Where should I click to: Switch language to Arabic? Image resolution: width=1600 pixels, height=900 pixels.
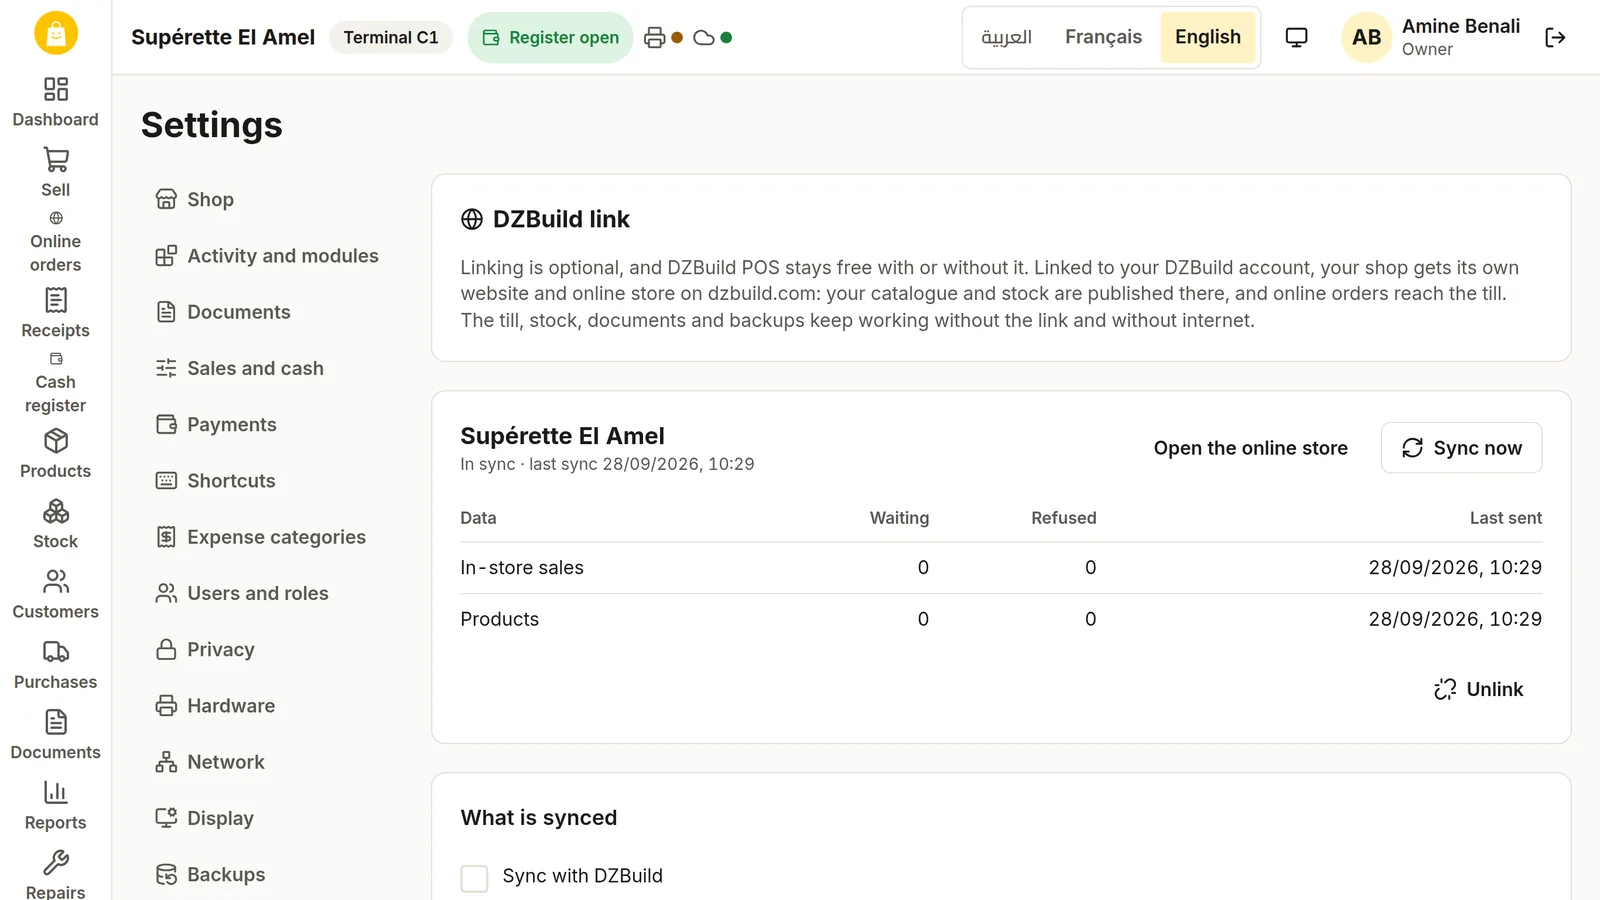(1007, 37)
